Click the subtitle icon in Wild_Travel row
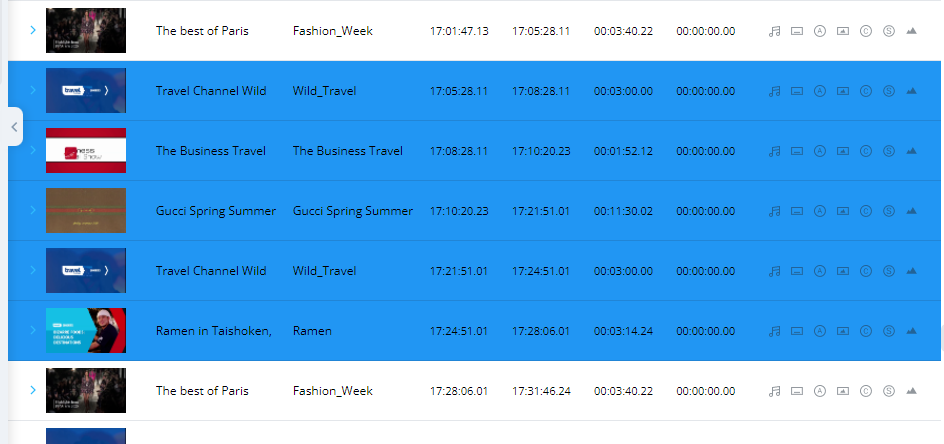Screen dimensions: 944x444 click(x=797, y=91)
